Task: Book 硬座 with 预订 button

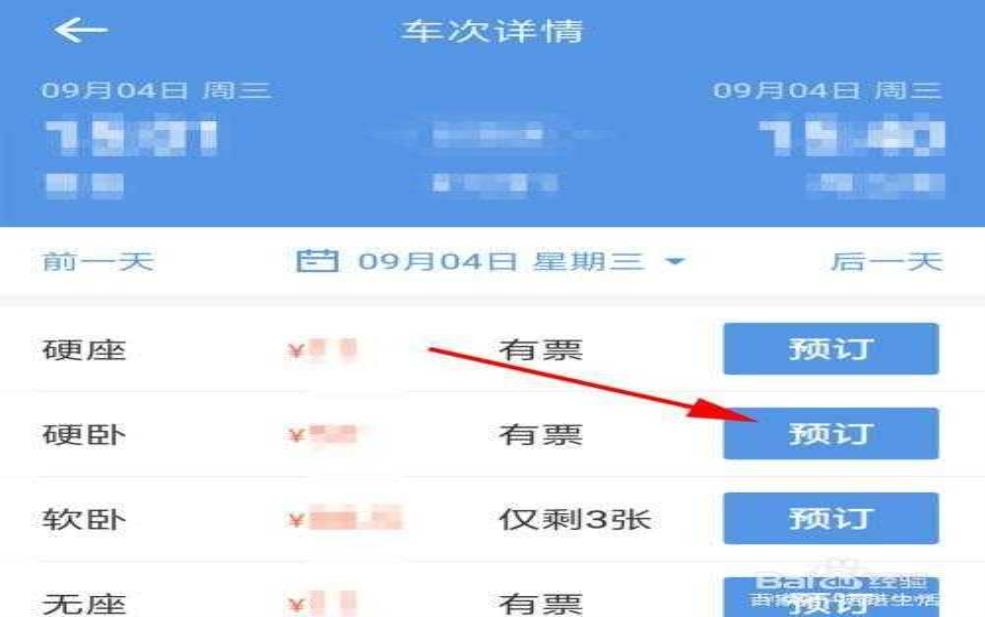Action: click(x=830, y=349)
